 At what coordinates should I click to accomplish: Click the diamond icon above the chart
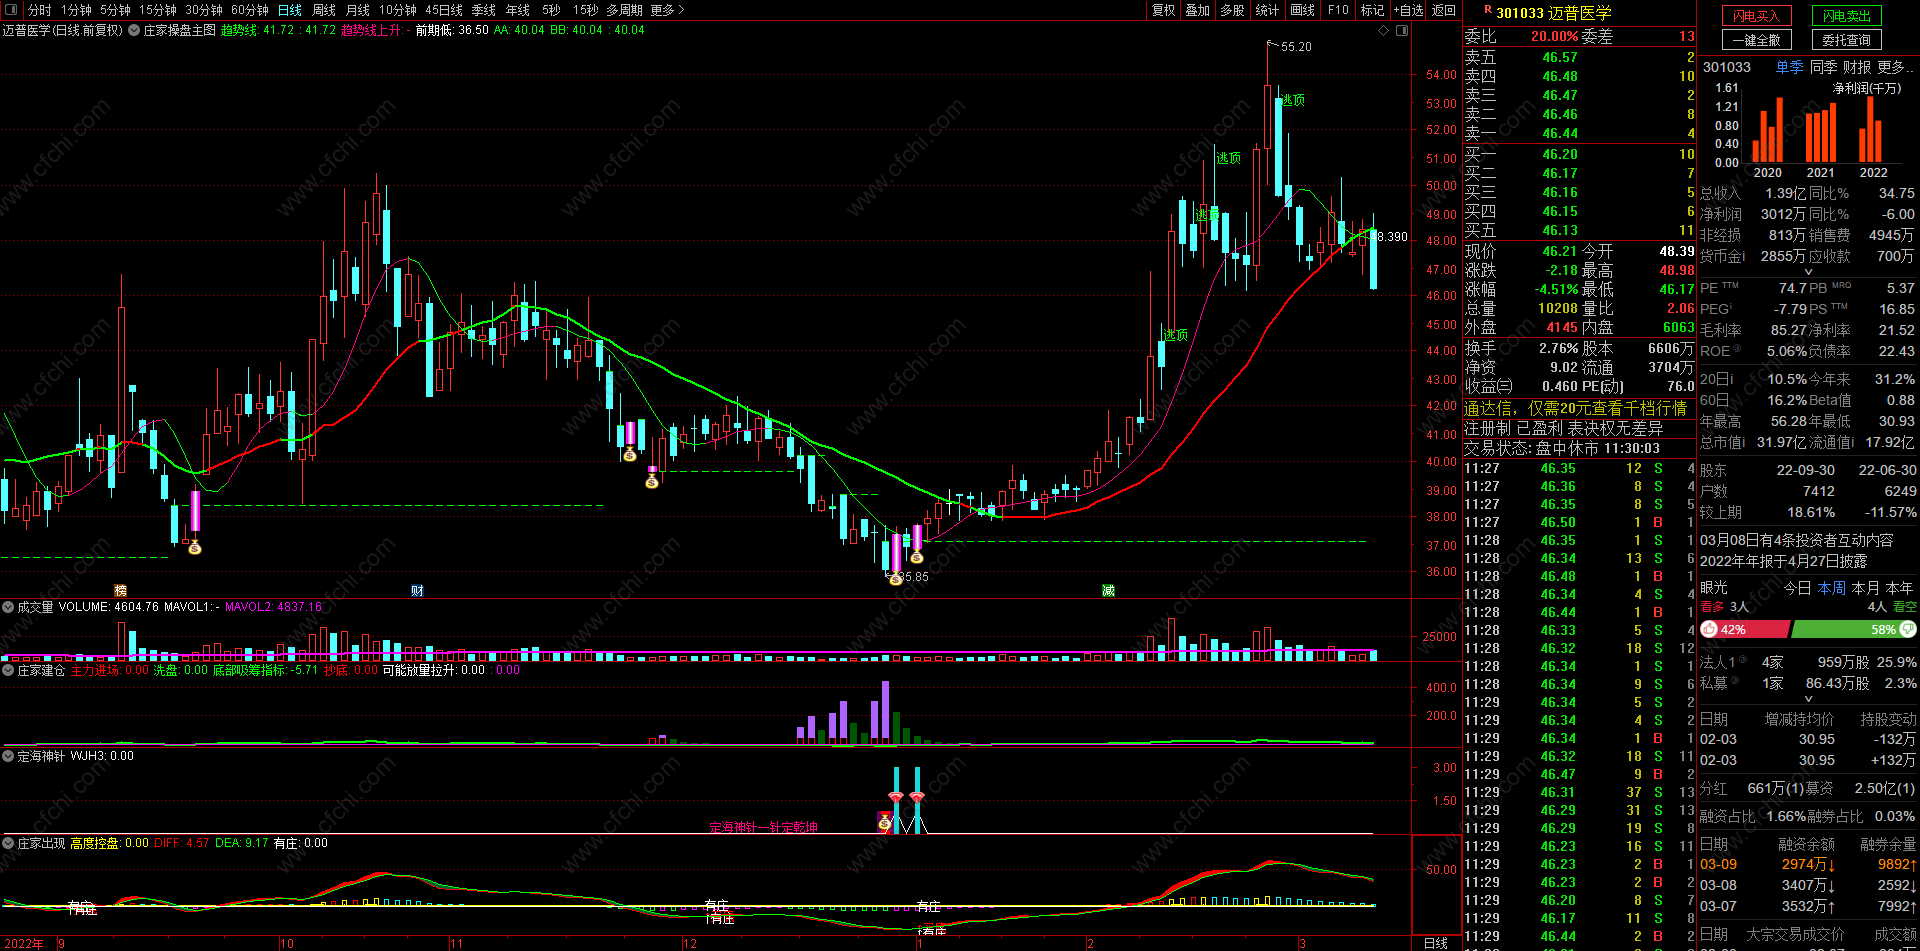click(1384, 30)
